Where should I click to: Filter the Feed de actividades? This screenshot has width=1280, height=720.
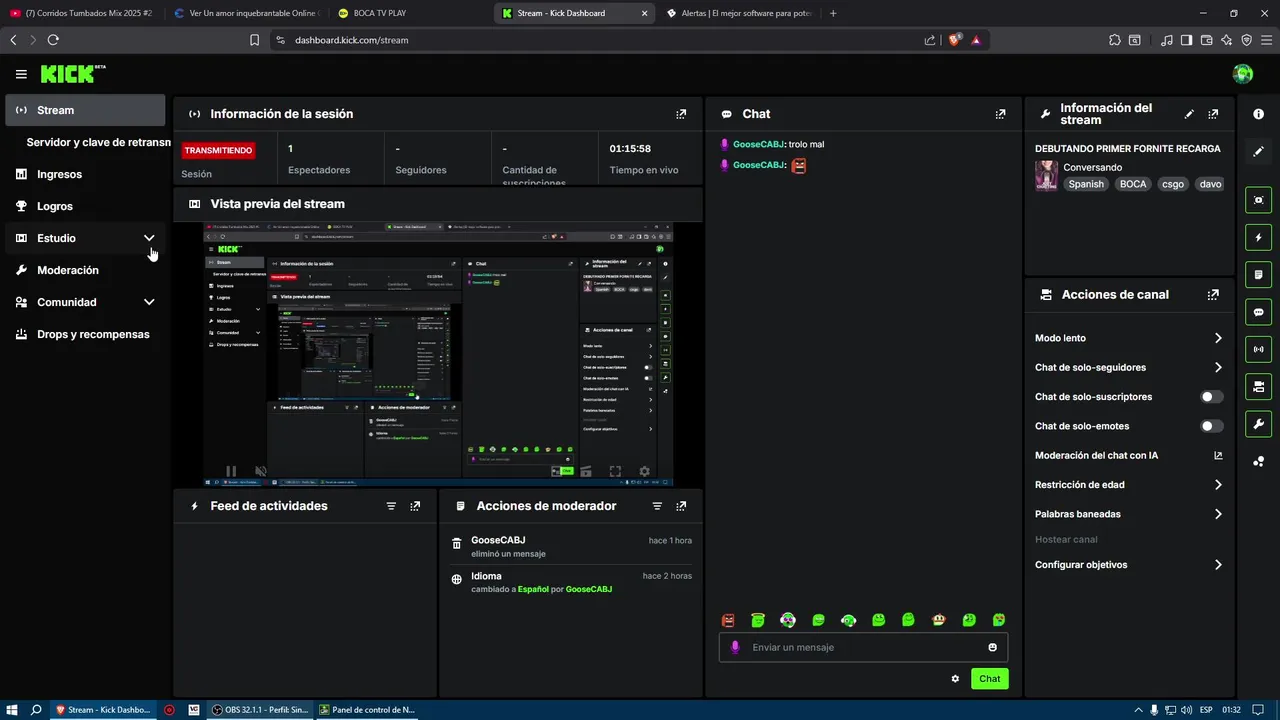click(x=391, y=506)
